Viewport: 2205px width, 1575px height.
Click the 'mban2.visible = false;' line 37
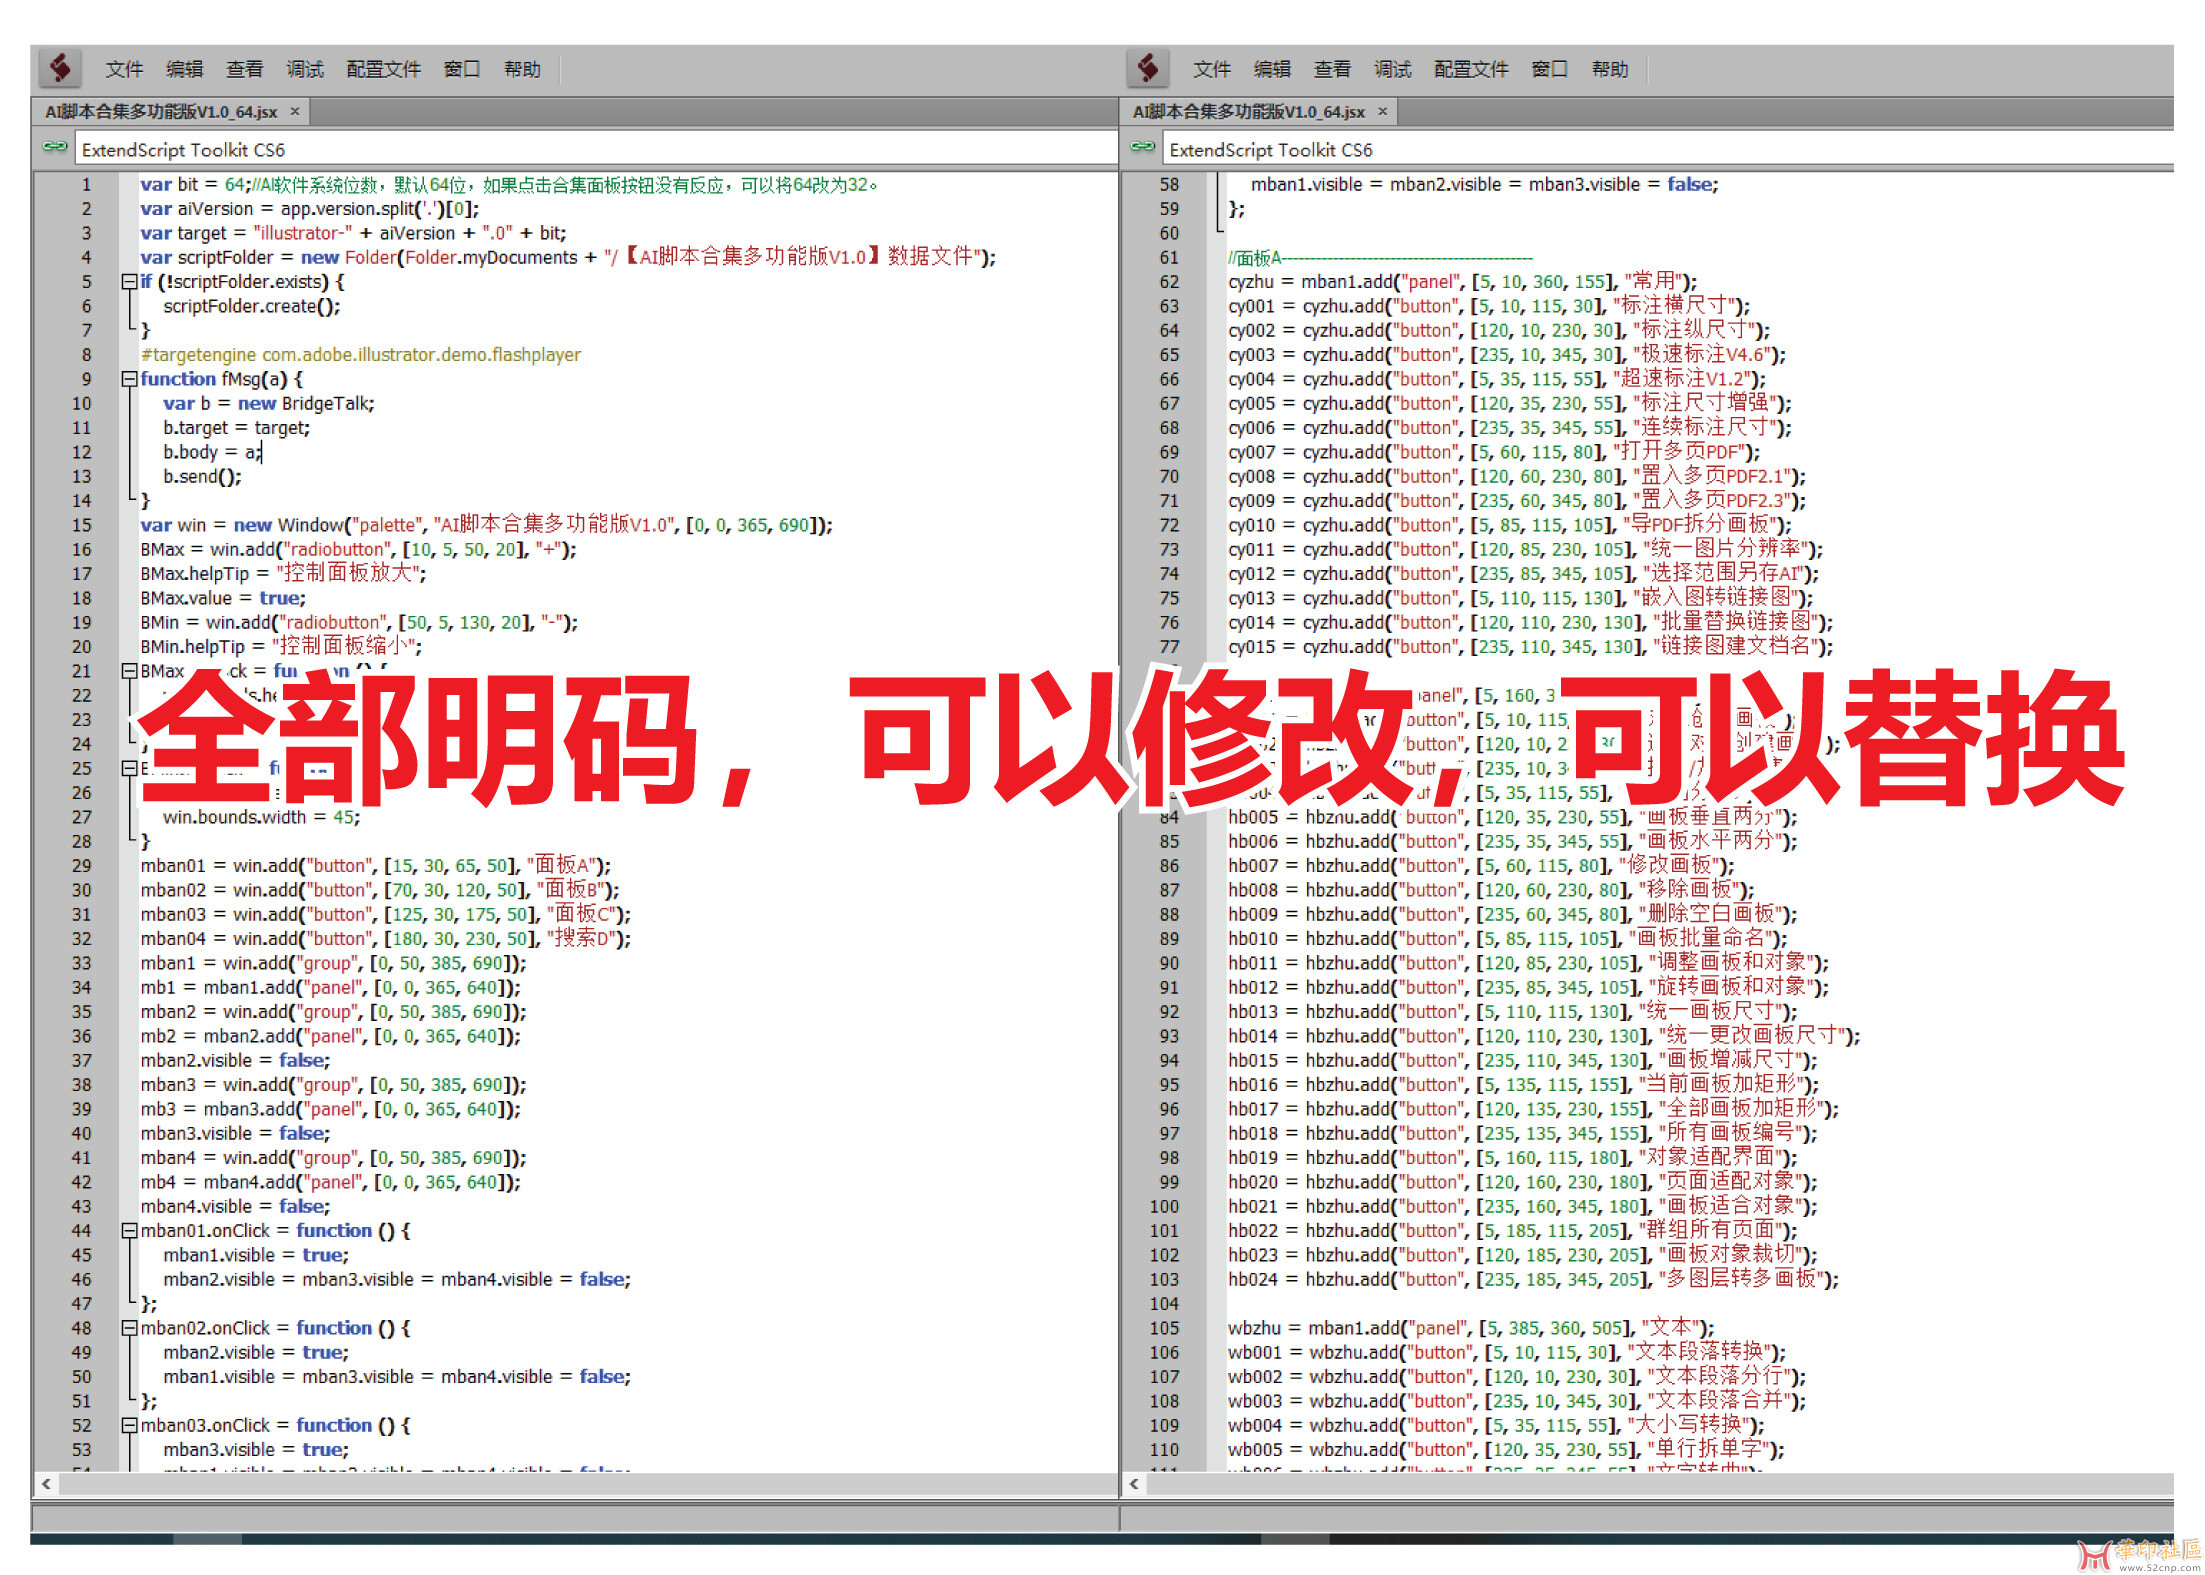coord(235,1060)
